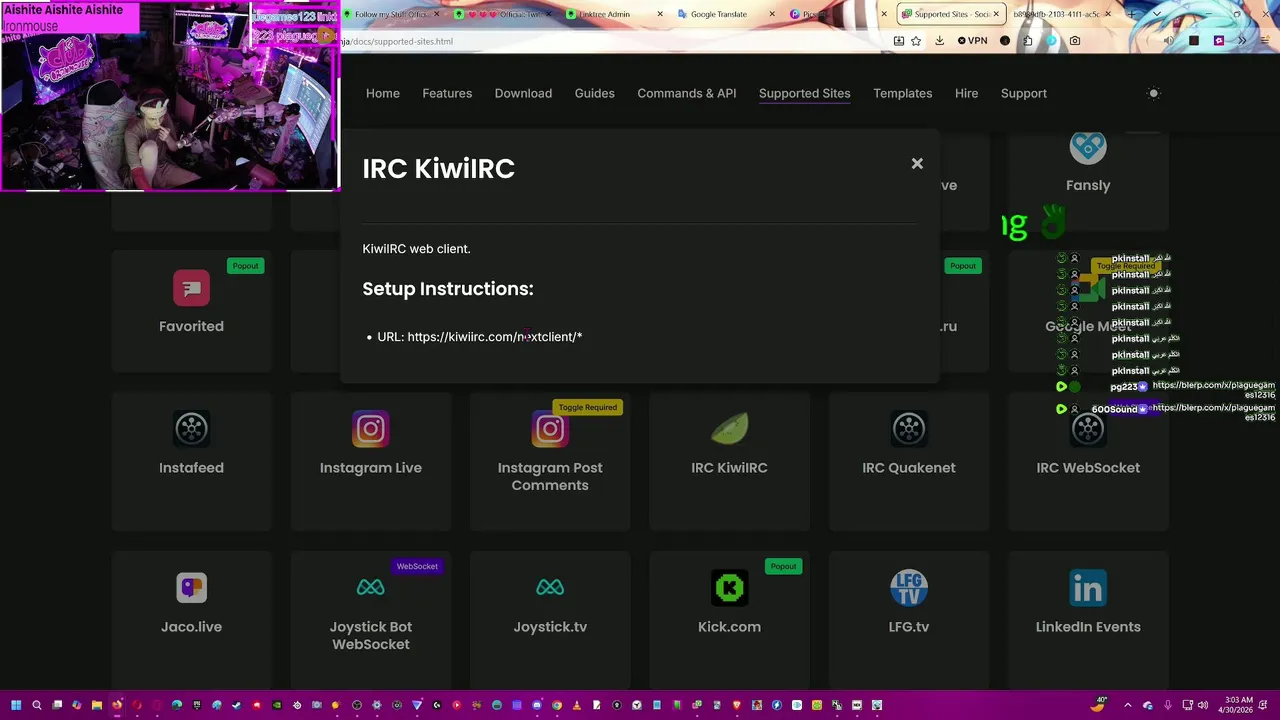Click the LFG.tv logo icon
1280x720 pixels.
tap(909, 588)
